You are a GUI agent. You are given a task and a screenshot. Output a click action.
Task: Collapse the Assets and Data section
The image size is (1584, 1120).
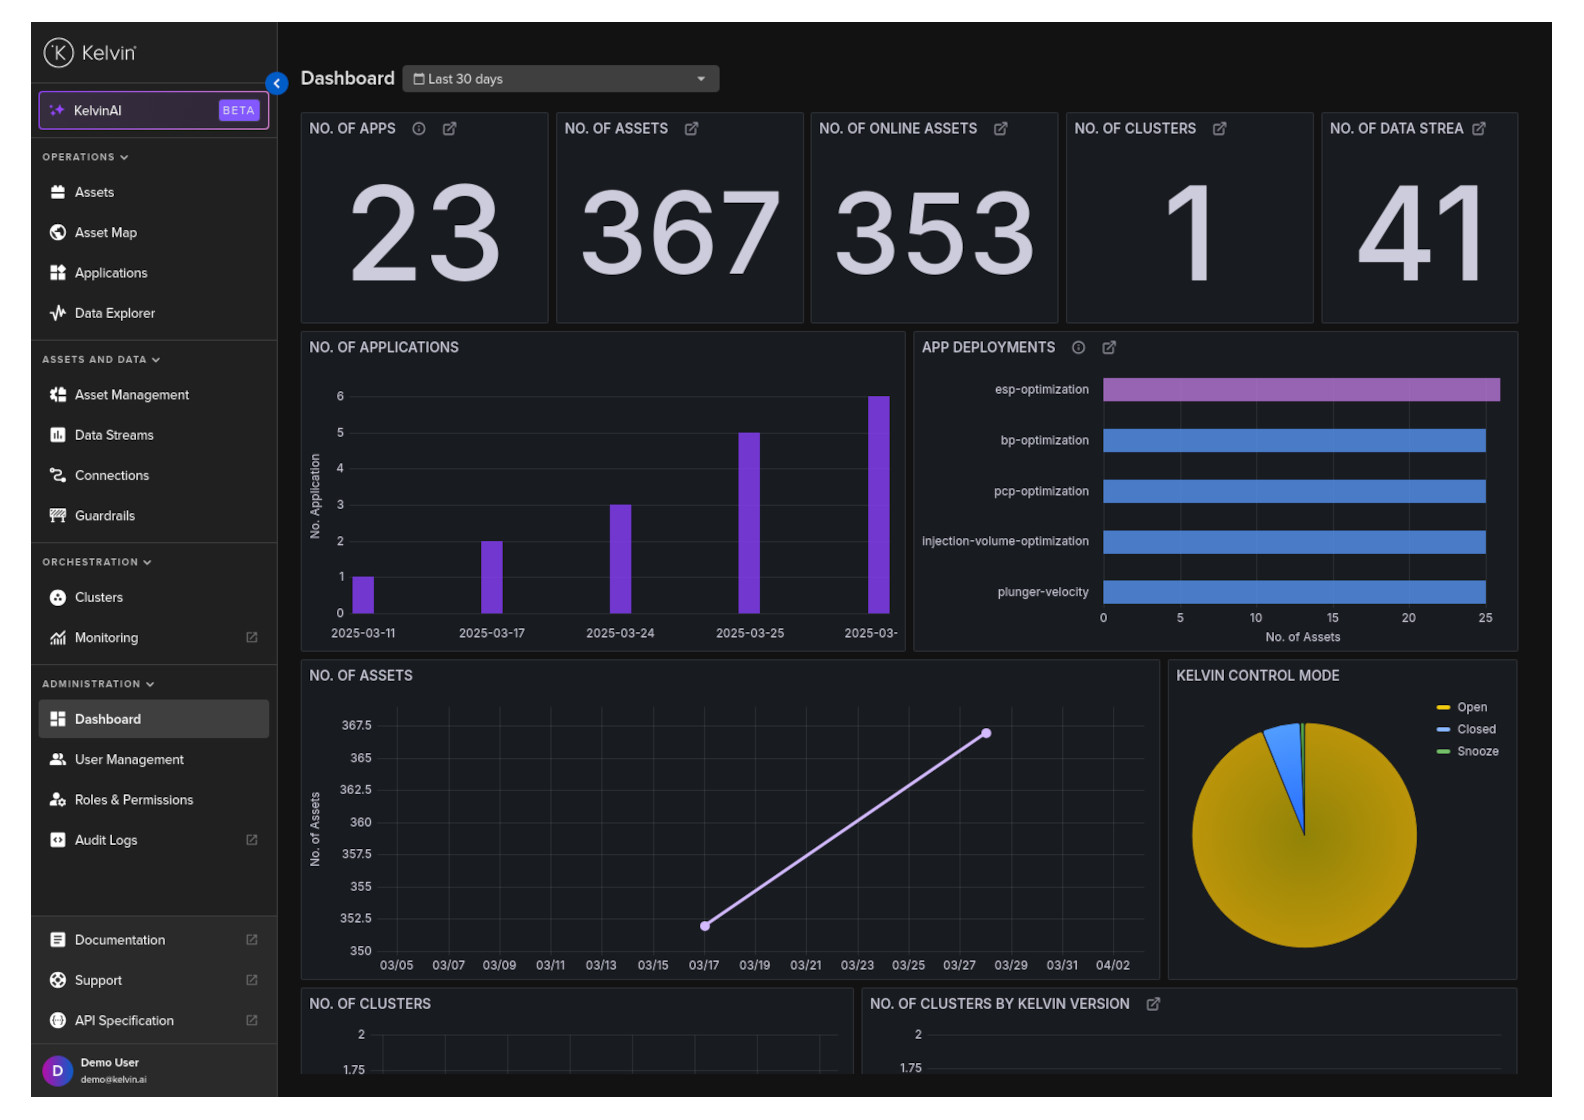[100, 360]
